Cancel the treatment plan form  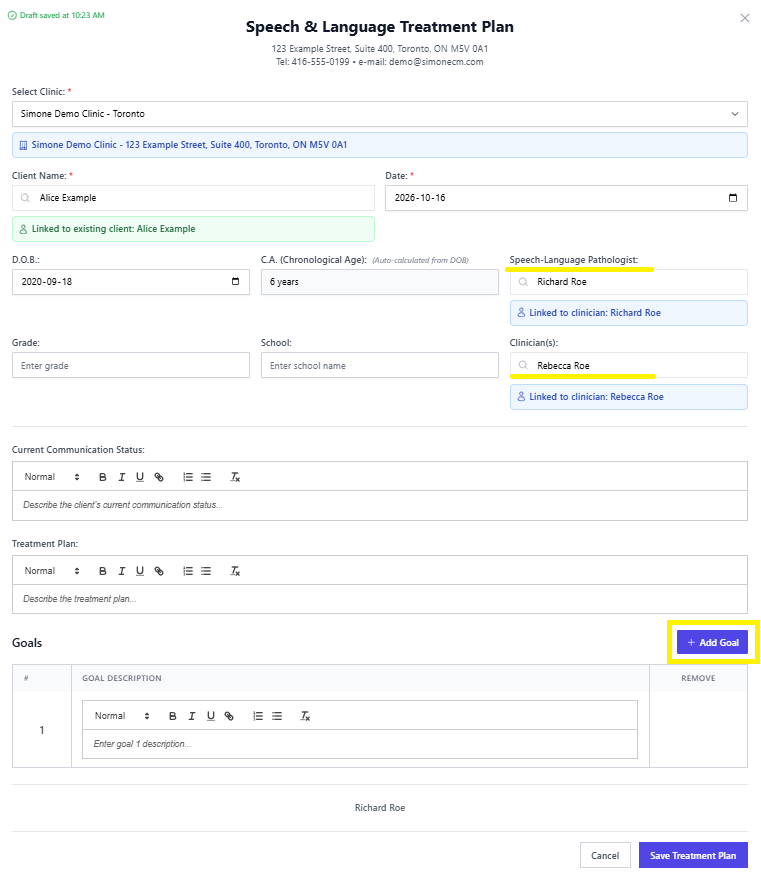605,856
